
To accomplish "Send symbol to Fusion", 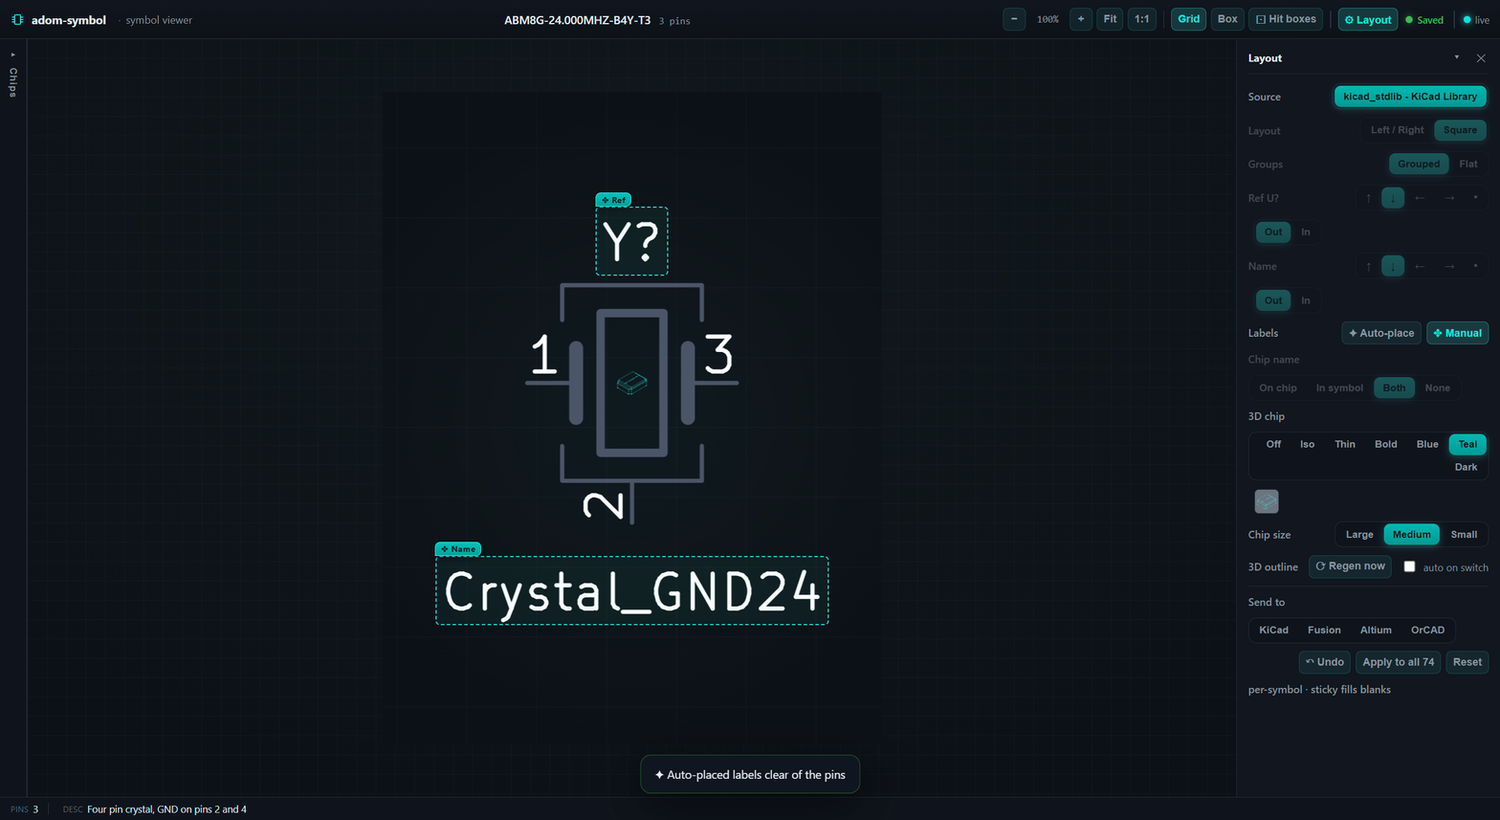I will tap(1324, 630).
